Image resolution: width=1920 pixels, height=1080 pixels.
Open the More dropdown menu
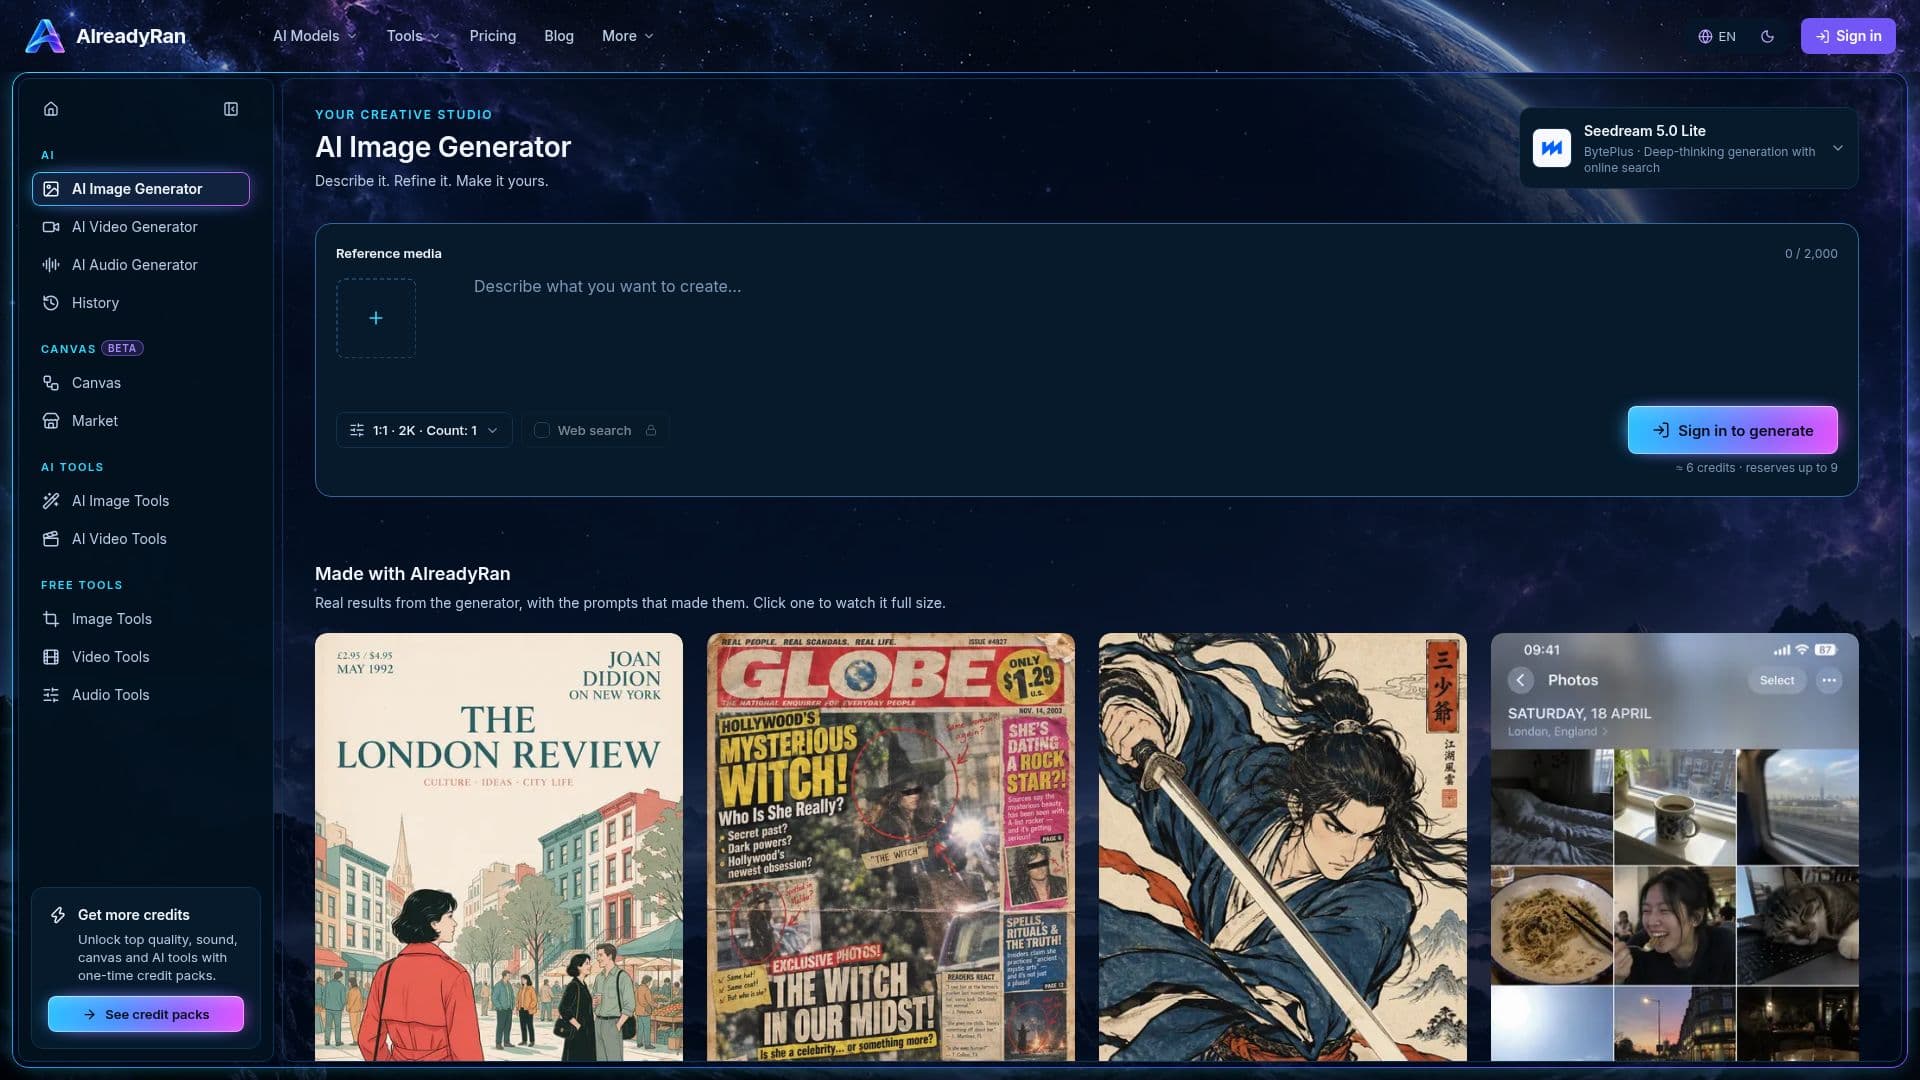coord(627,36)
